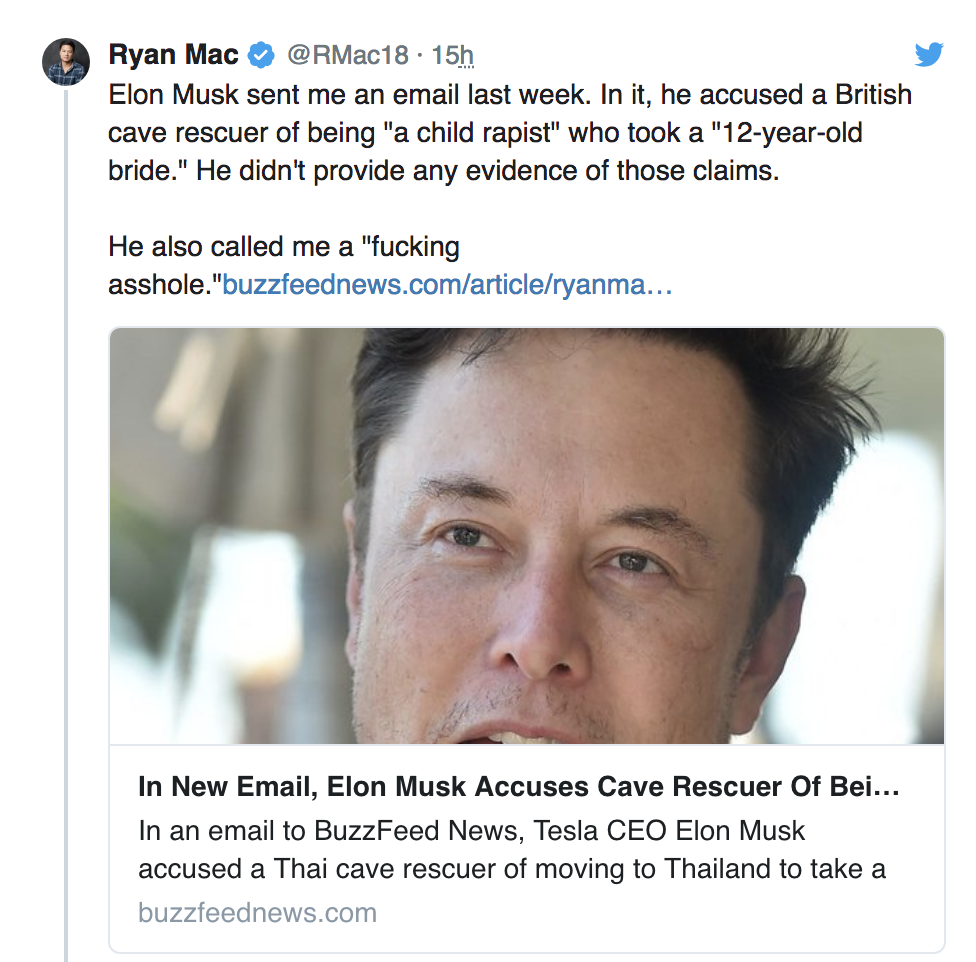Click the blue verified badge

pos(262,55)
